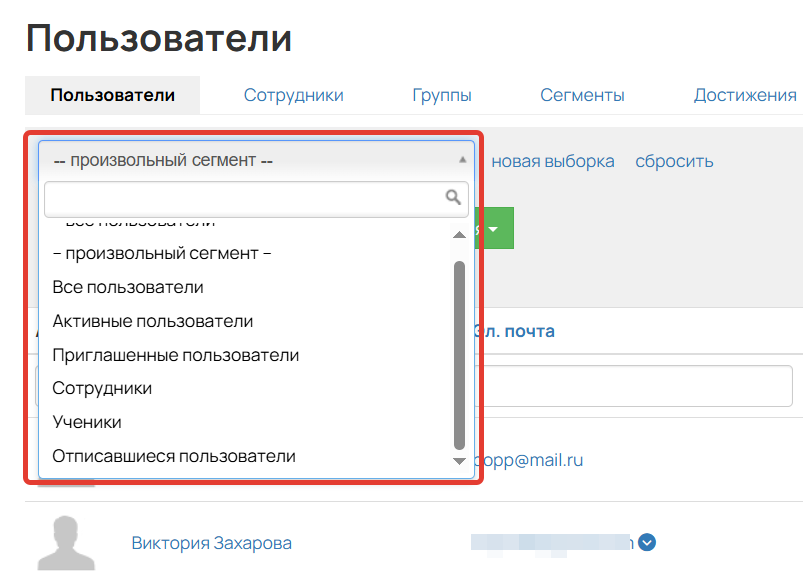Open the green split-button dropdown arrow
This screenshot has height=584, width=803.
tap(492, 228)
